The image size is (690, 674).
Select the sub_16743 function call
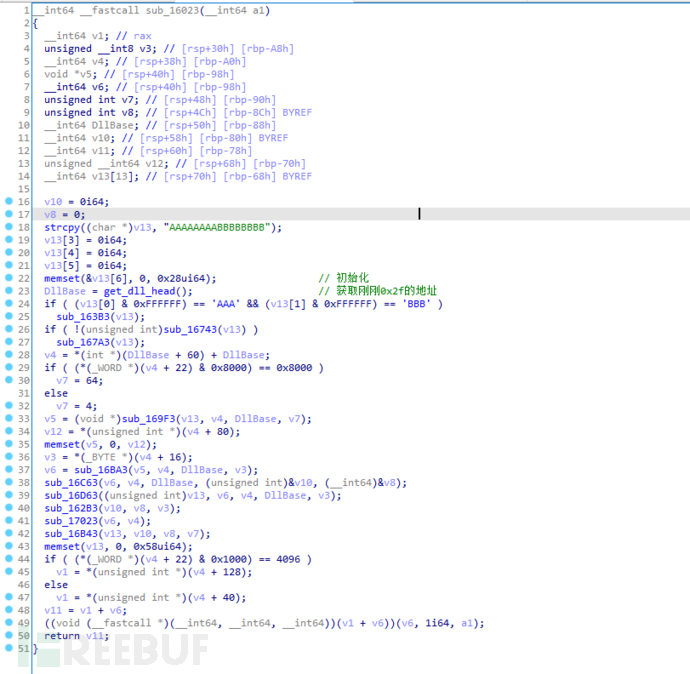190,330
